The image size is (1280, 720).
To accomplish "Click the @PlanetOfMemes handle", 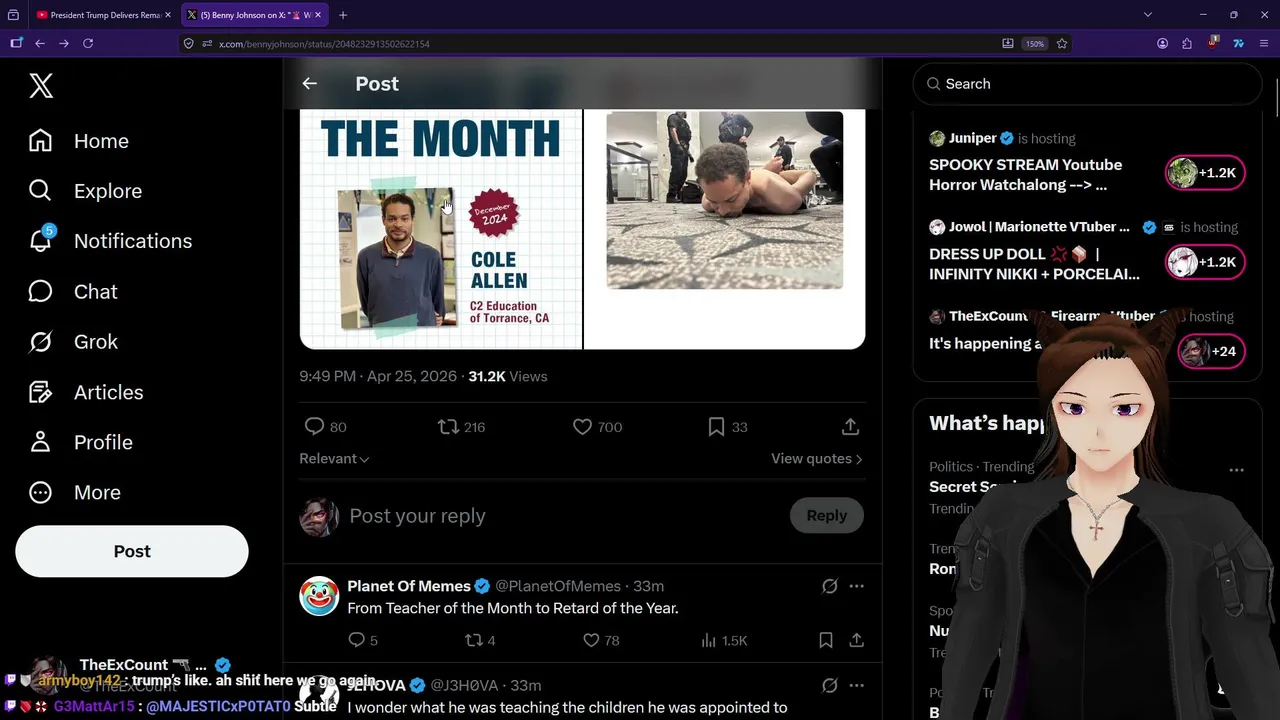I will (558, 586).
